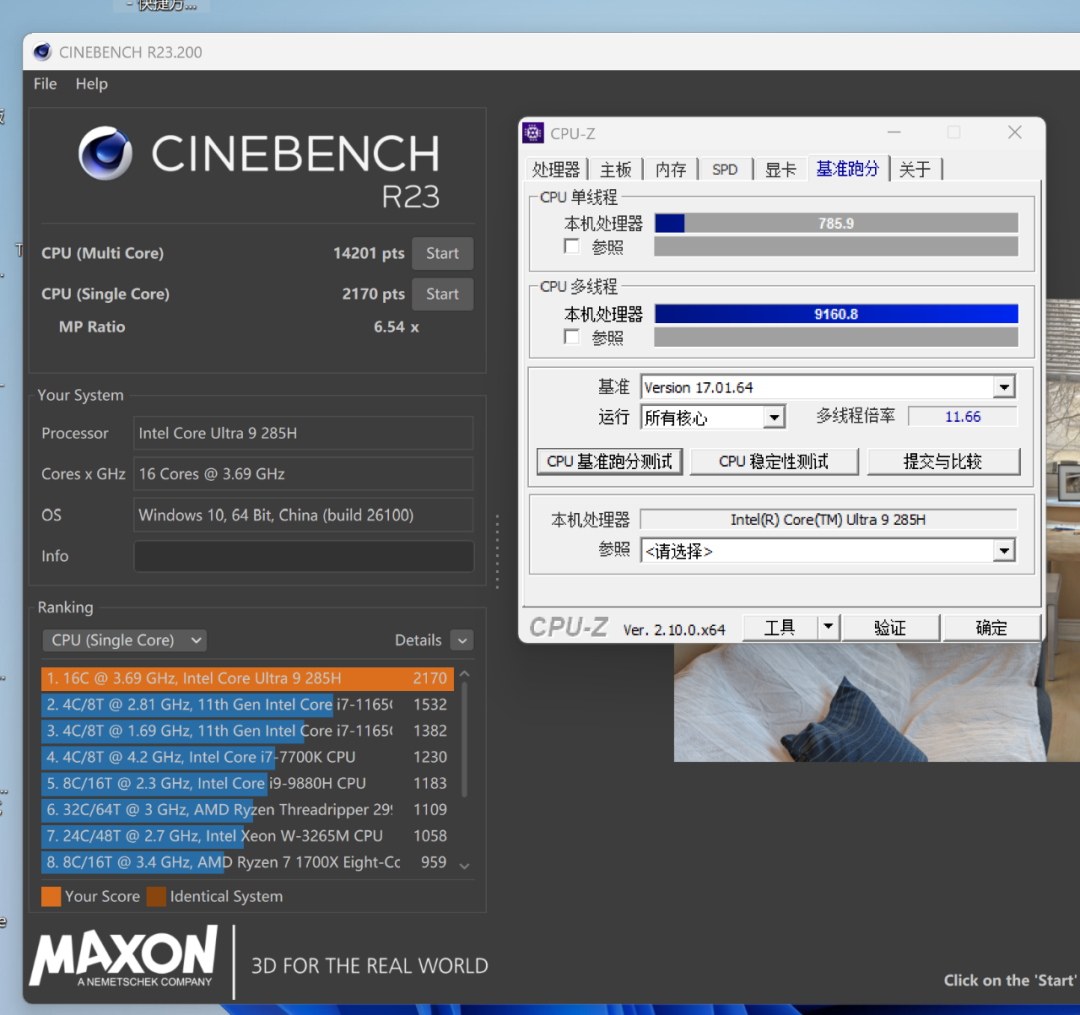Start the CPU Multi Core test
This screenshot has width=1080, height=1015.
click(442, 253)
